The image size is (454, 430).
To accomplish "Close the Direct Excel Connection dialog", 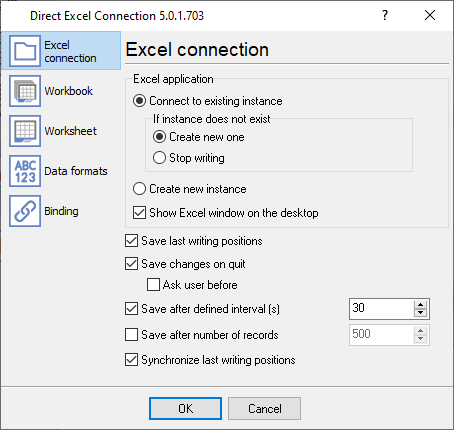I will [430, 15].
